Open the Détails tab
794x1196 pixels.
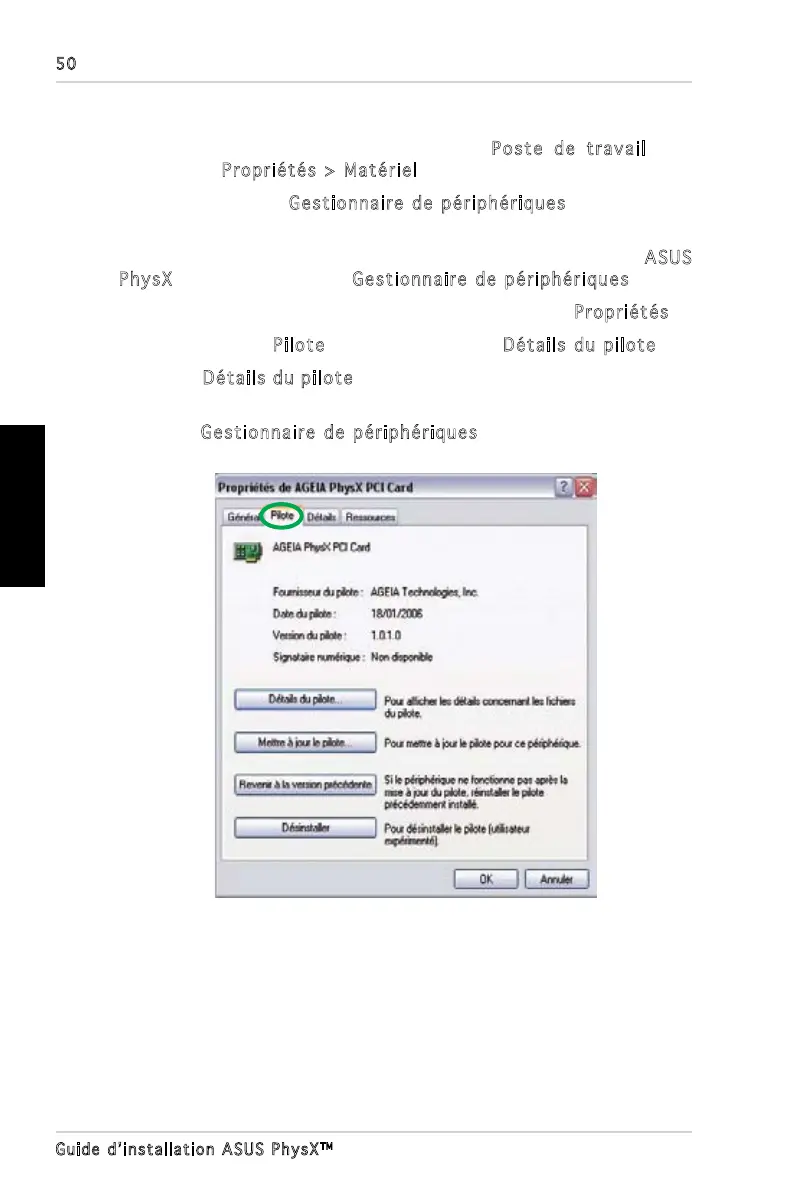321,517
